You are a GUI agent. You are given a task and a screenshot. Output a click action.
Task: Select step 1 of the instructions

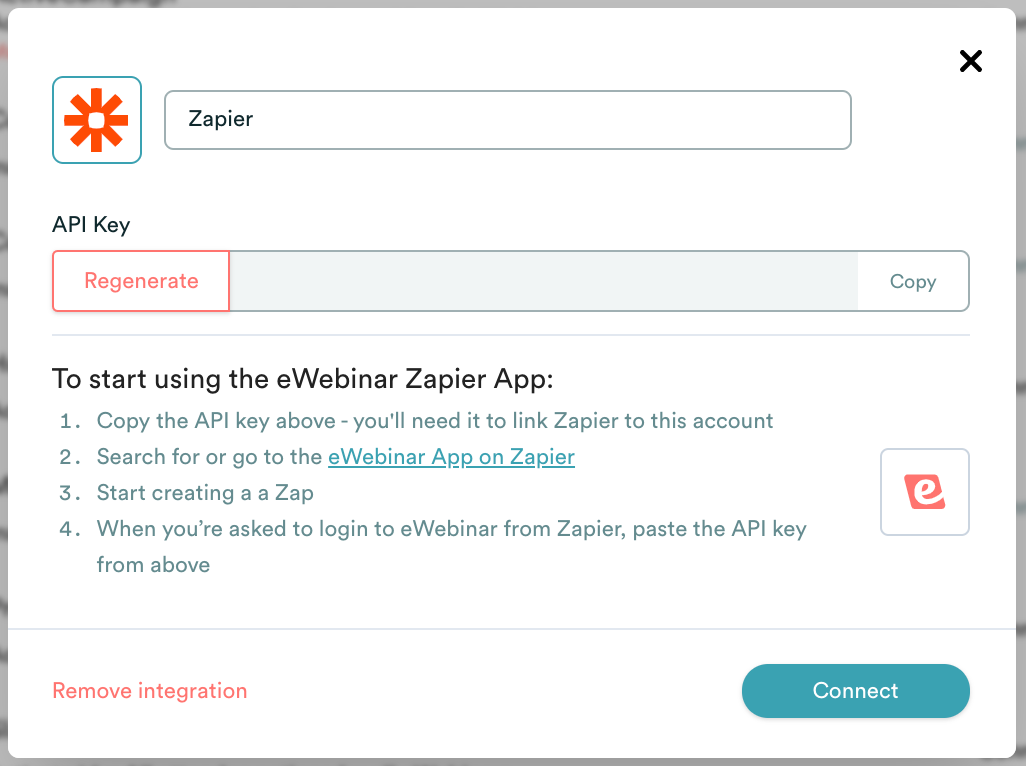click(x=434, y=420)
